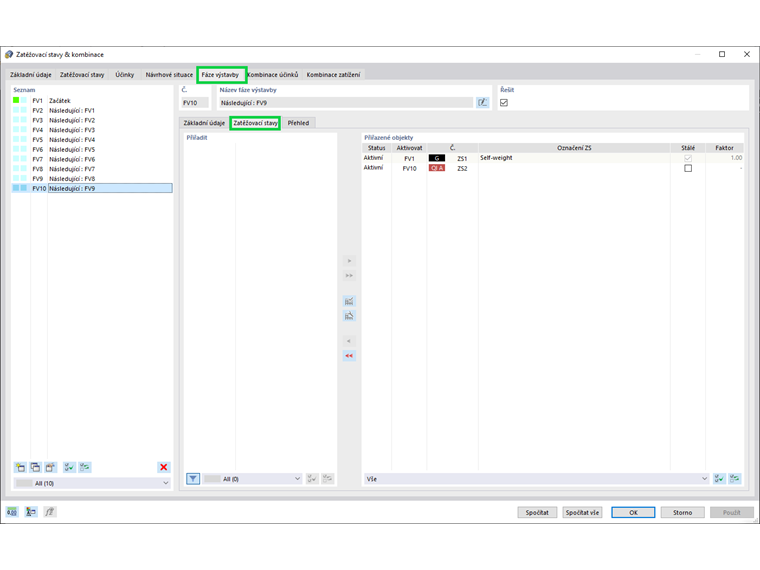Image resolution: width=760 pixels, height=570 pixels.
Task: Select FV1 Začátek in the list
Action: [92, 101]
